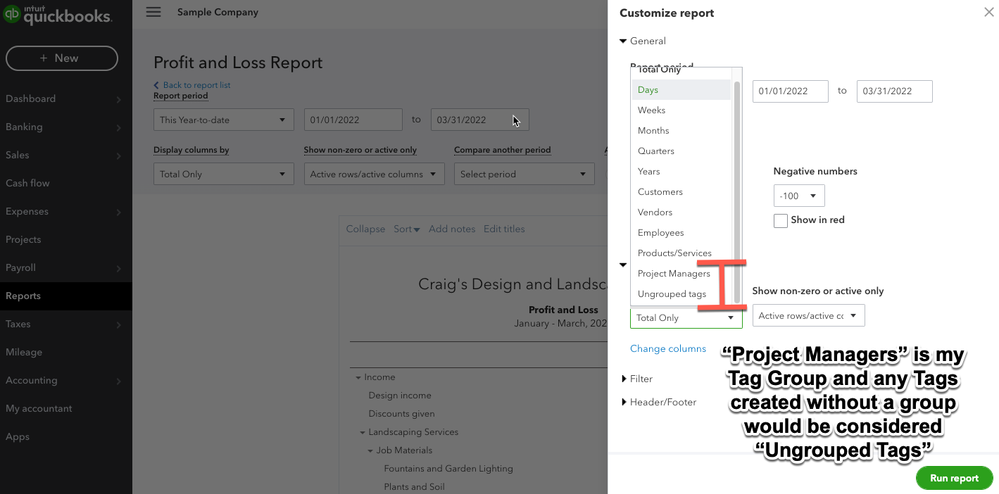Close the Customize report panel
Viewport: 999px width, 494px height.
[988, 13]
